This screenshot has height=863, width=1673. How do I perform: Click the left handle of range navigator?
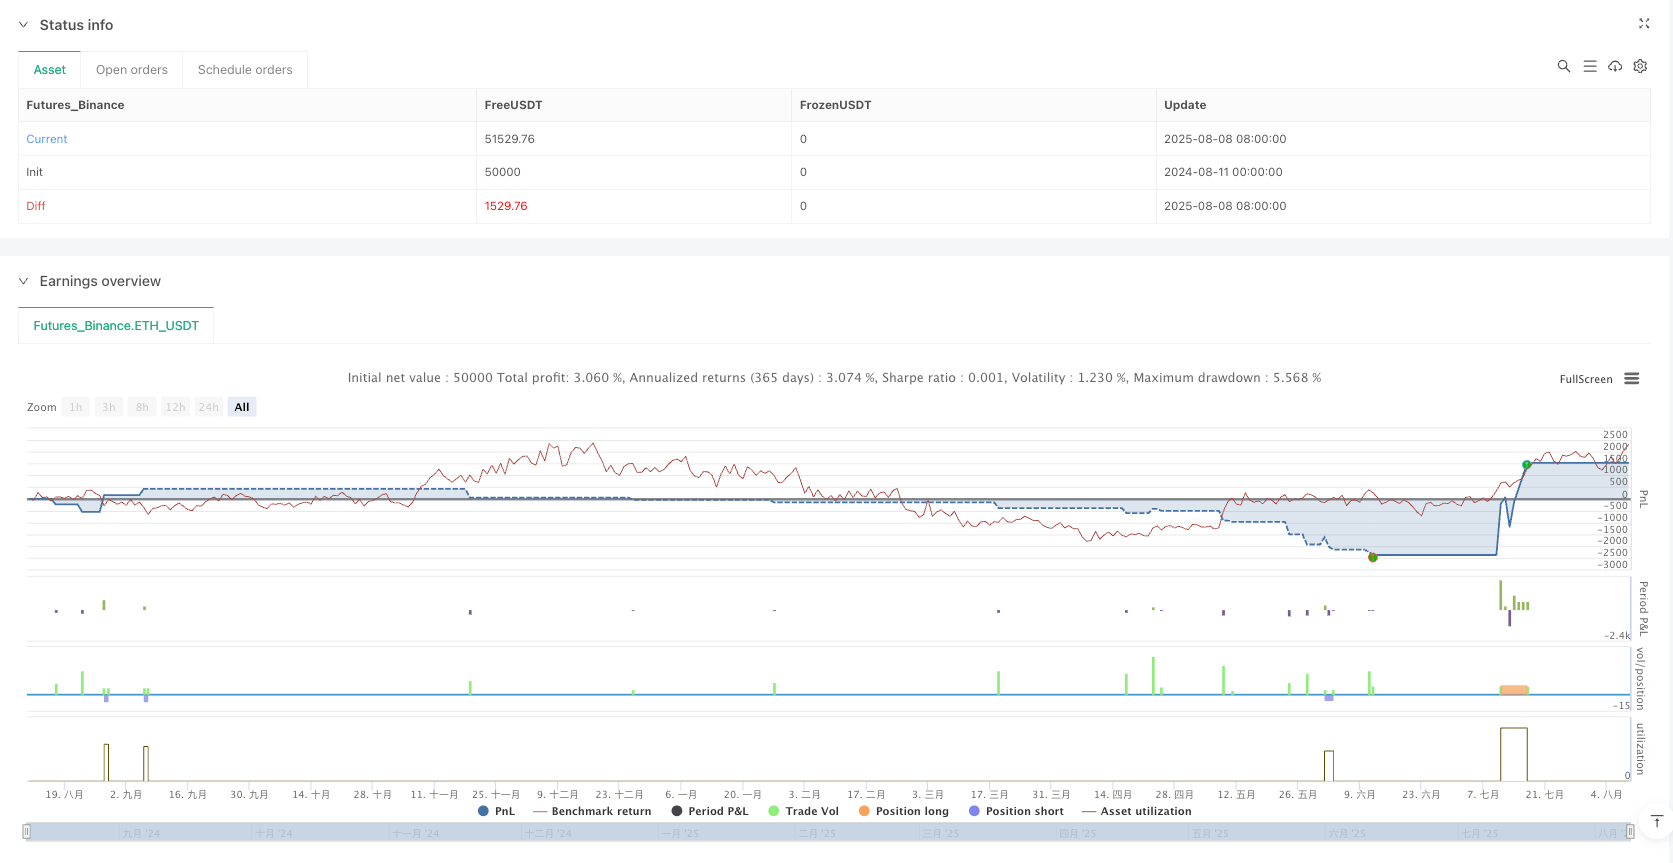27,831
